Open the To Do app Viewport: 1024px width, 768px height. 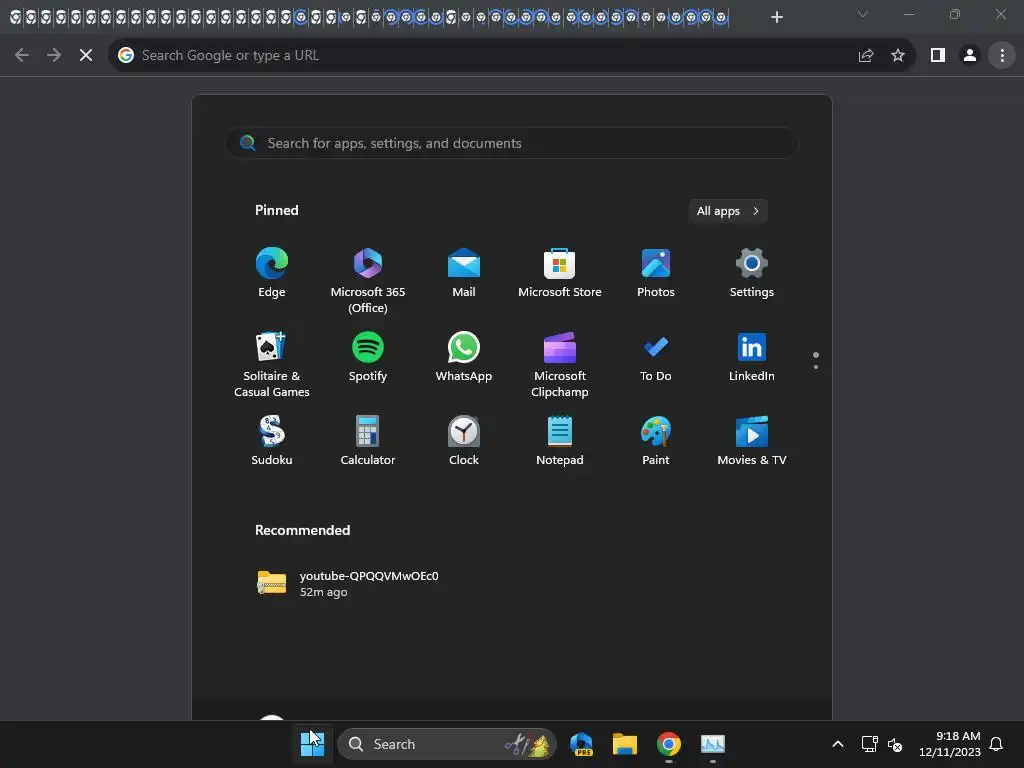656,357
